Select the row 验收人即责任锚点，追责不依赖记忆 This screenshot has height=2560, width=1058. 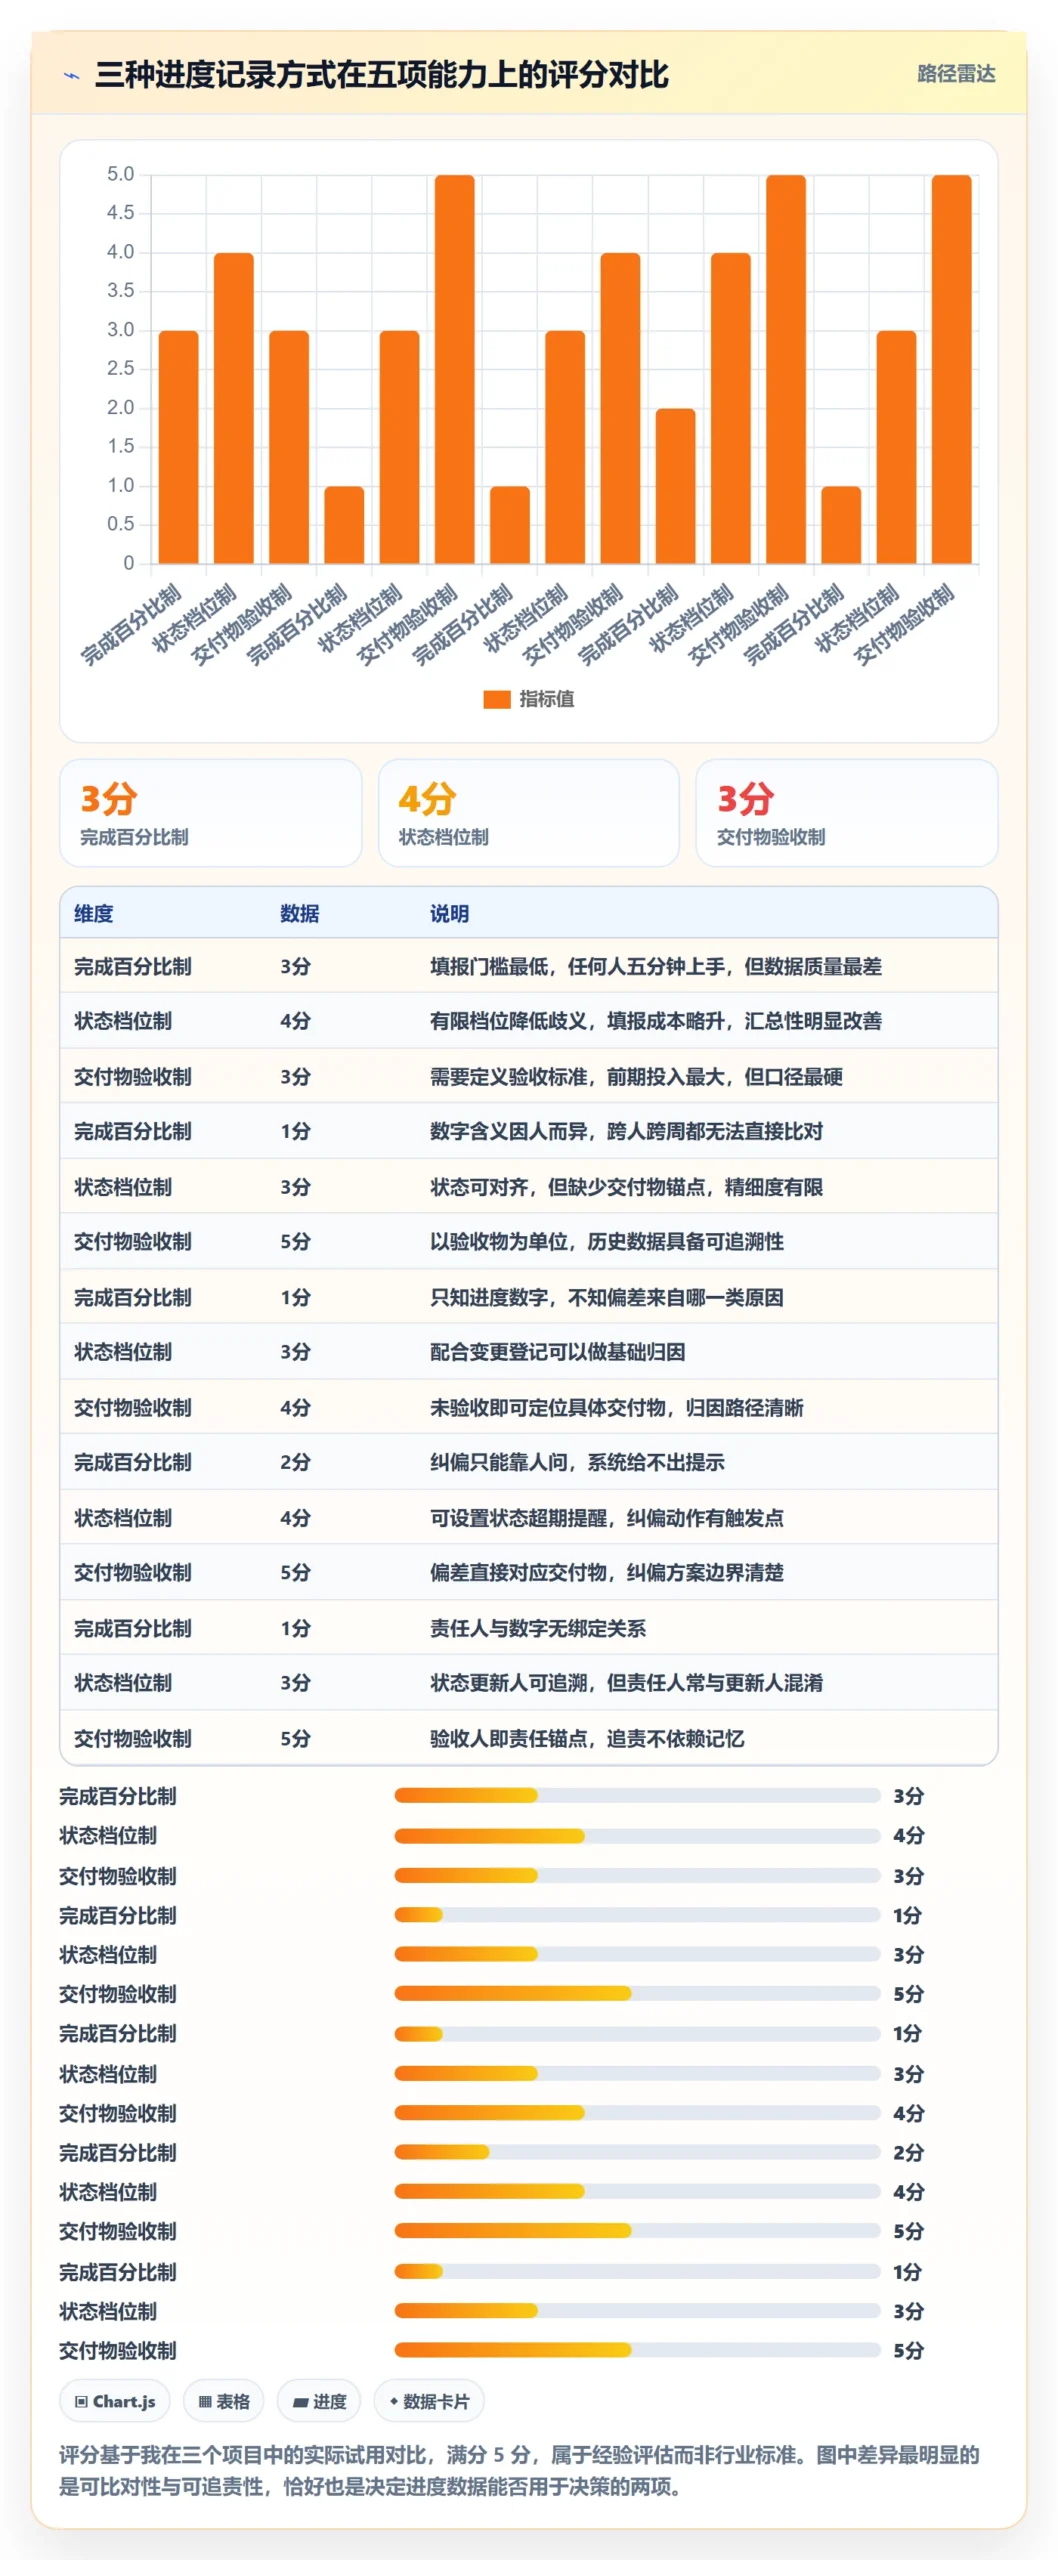pyautogui.click(x=529, y=1738)
